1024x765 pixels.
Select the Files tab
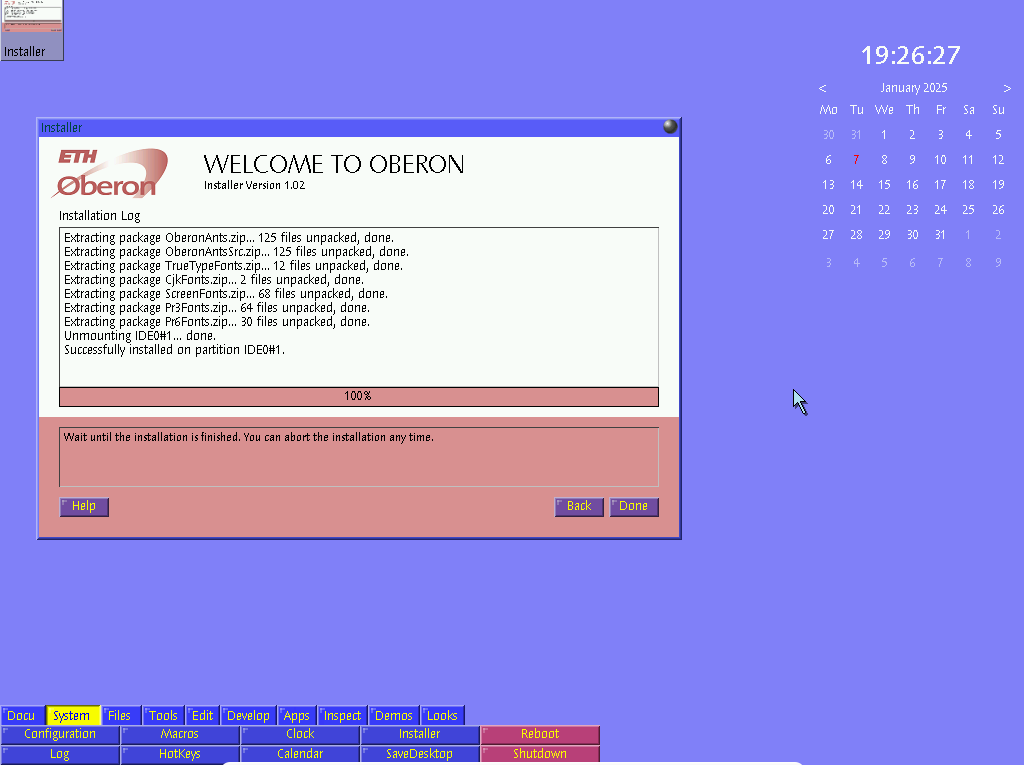click(x=120, y=715)
